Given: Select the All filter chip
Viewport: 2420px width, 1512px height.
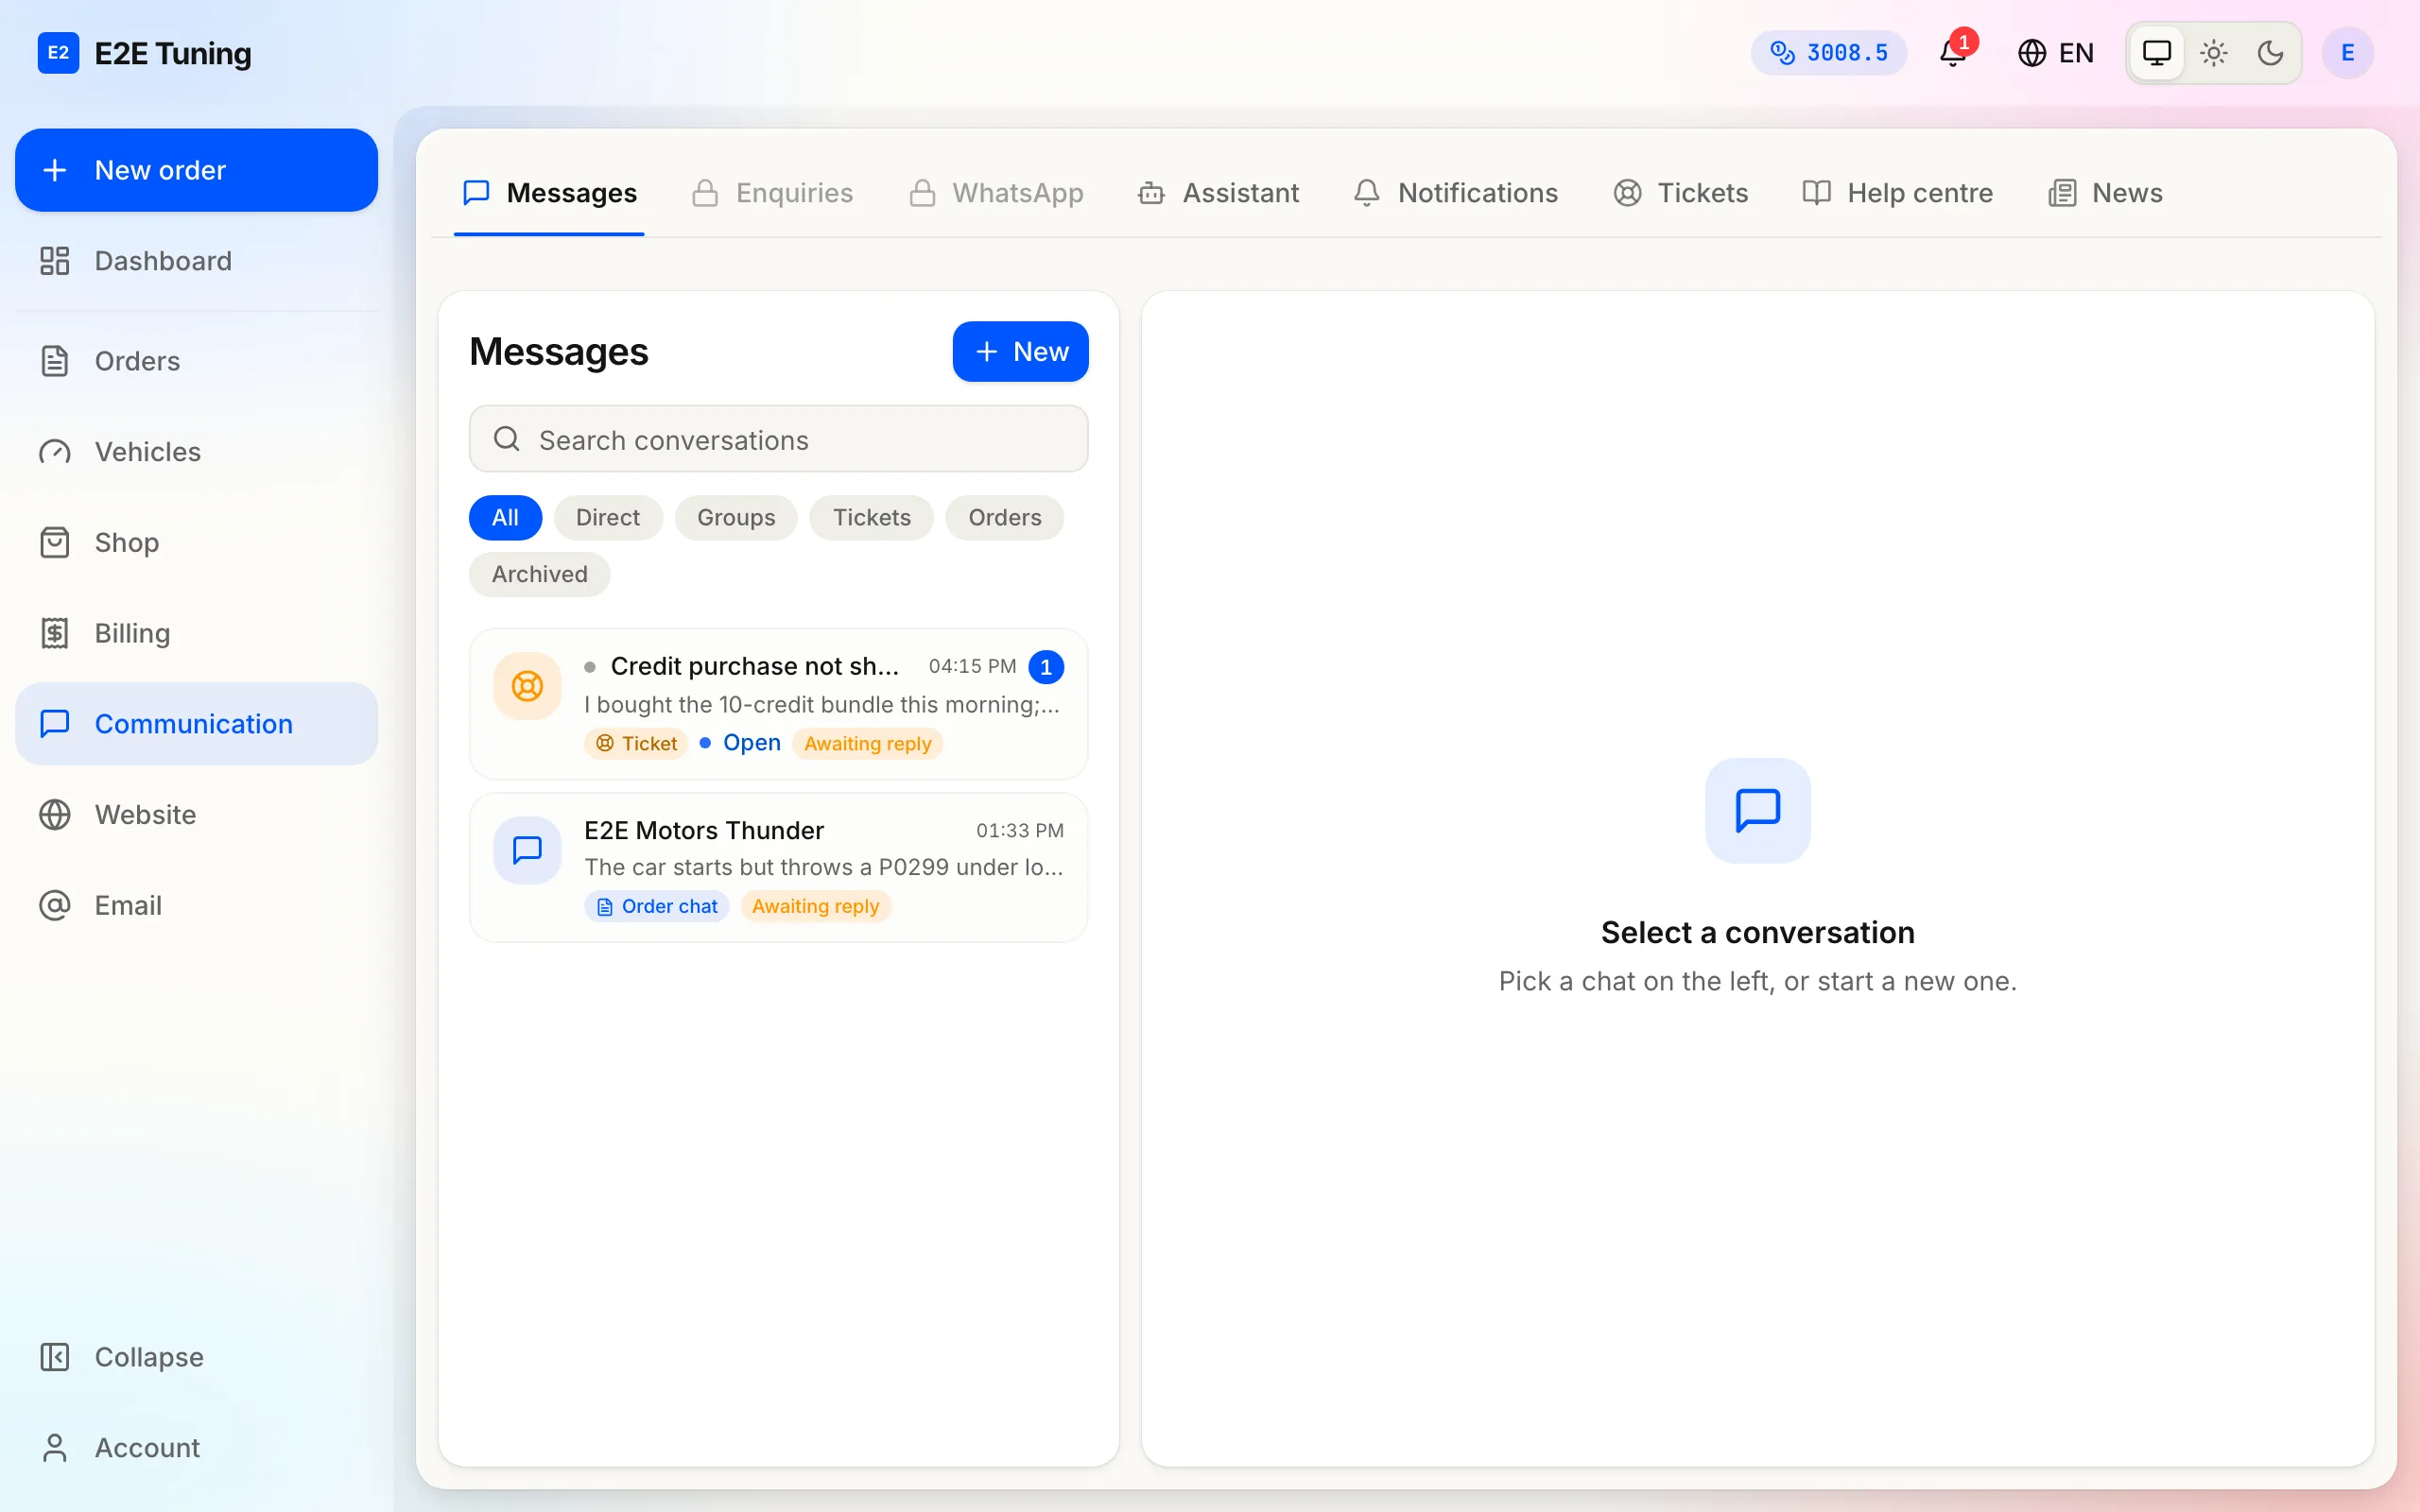Looking at the screenshot, I should point(505,518).
